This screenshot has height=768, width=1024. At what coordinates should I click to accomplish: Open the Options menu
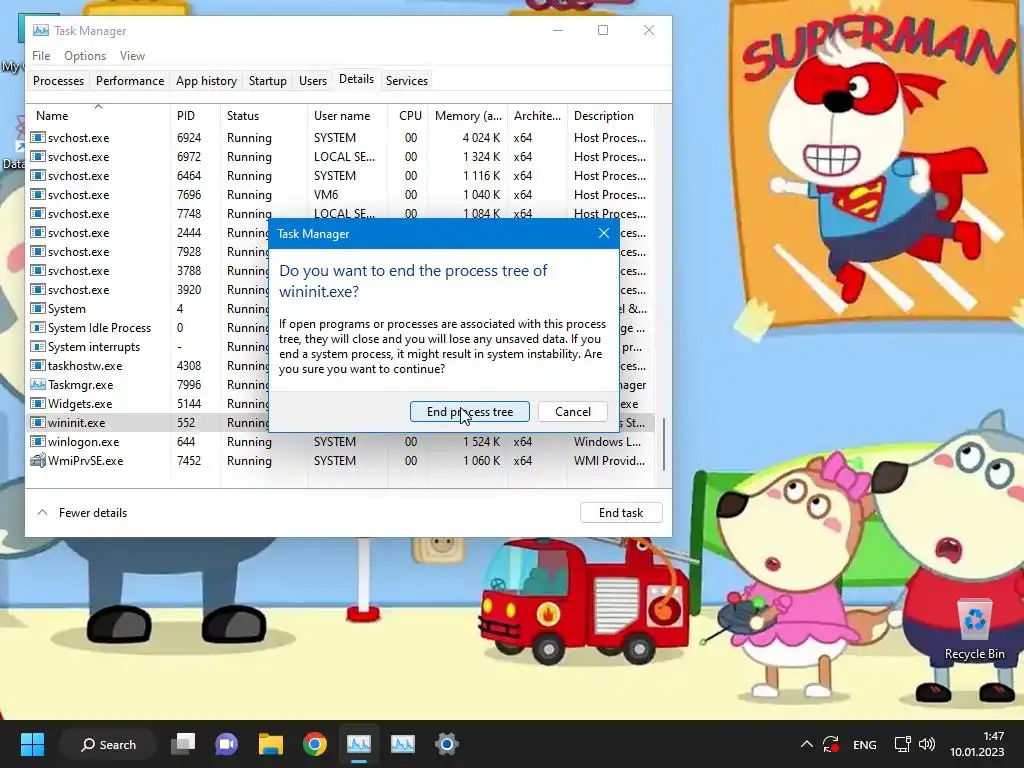coord(85,56)
